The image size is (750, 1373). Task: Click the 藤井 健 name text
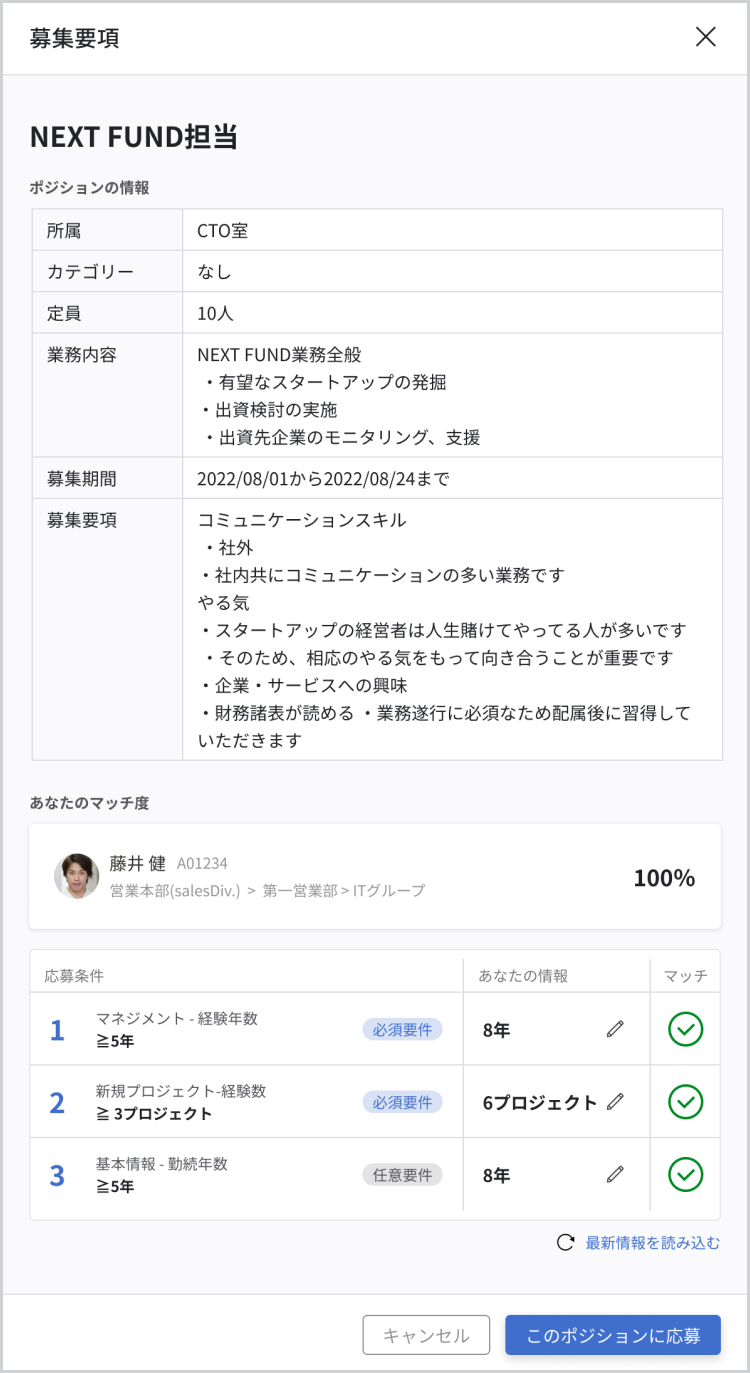(x=138, y=863)
